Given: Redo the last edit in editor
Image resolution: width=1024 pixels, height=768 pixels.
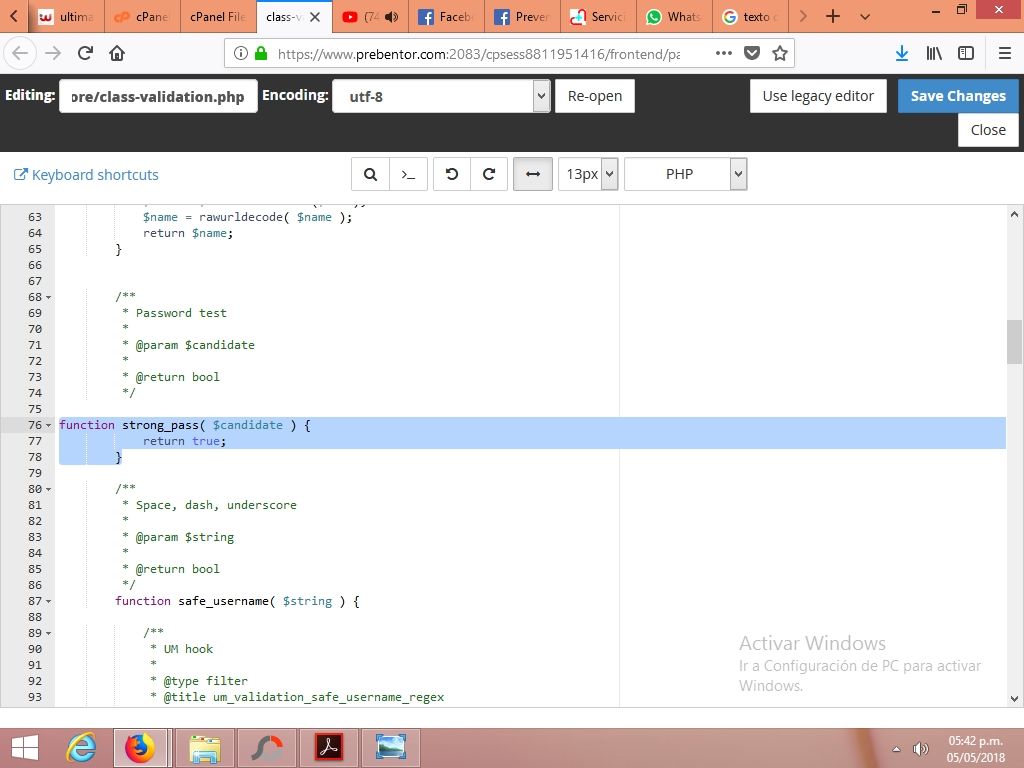Looking at the screenshot, I should 488,174.
